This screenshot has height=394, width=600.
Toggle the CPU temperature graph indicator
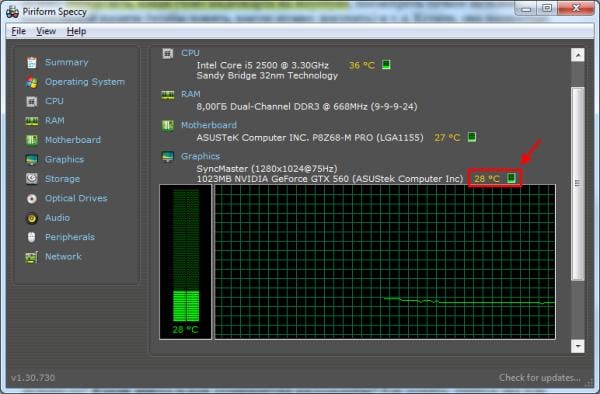386,65
